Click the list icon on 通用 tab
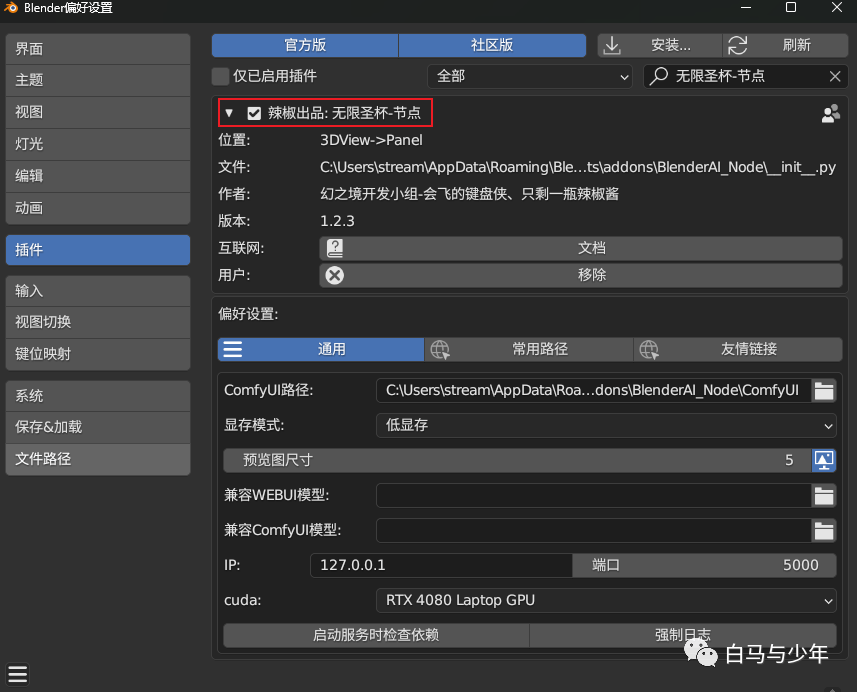Viewport: 857px width, 692px height. [x=233, y=349]
